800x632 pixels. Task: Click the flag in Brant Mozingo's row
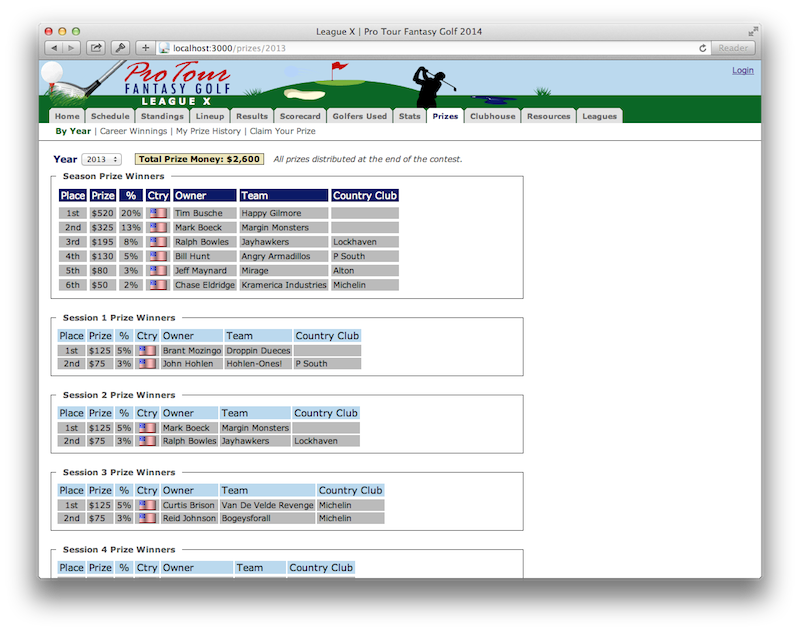147,350
